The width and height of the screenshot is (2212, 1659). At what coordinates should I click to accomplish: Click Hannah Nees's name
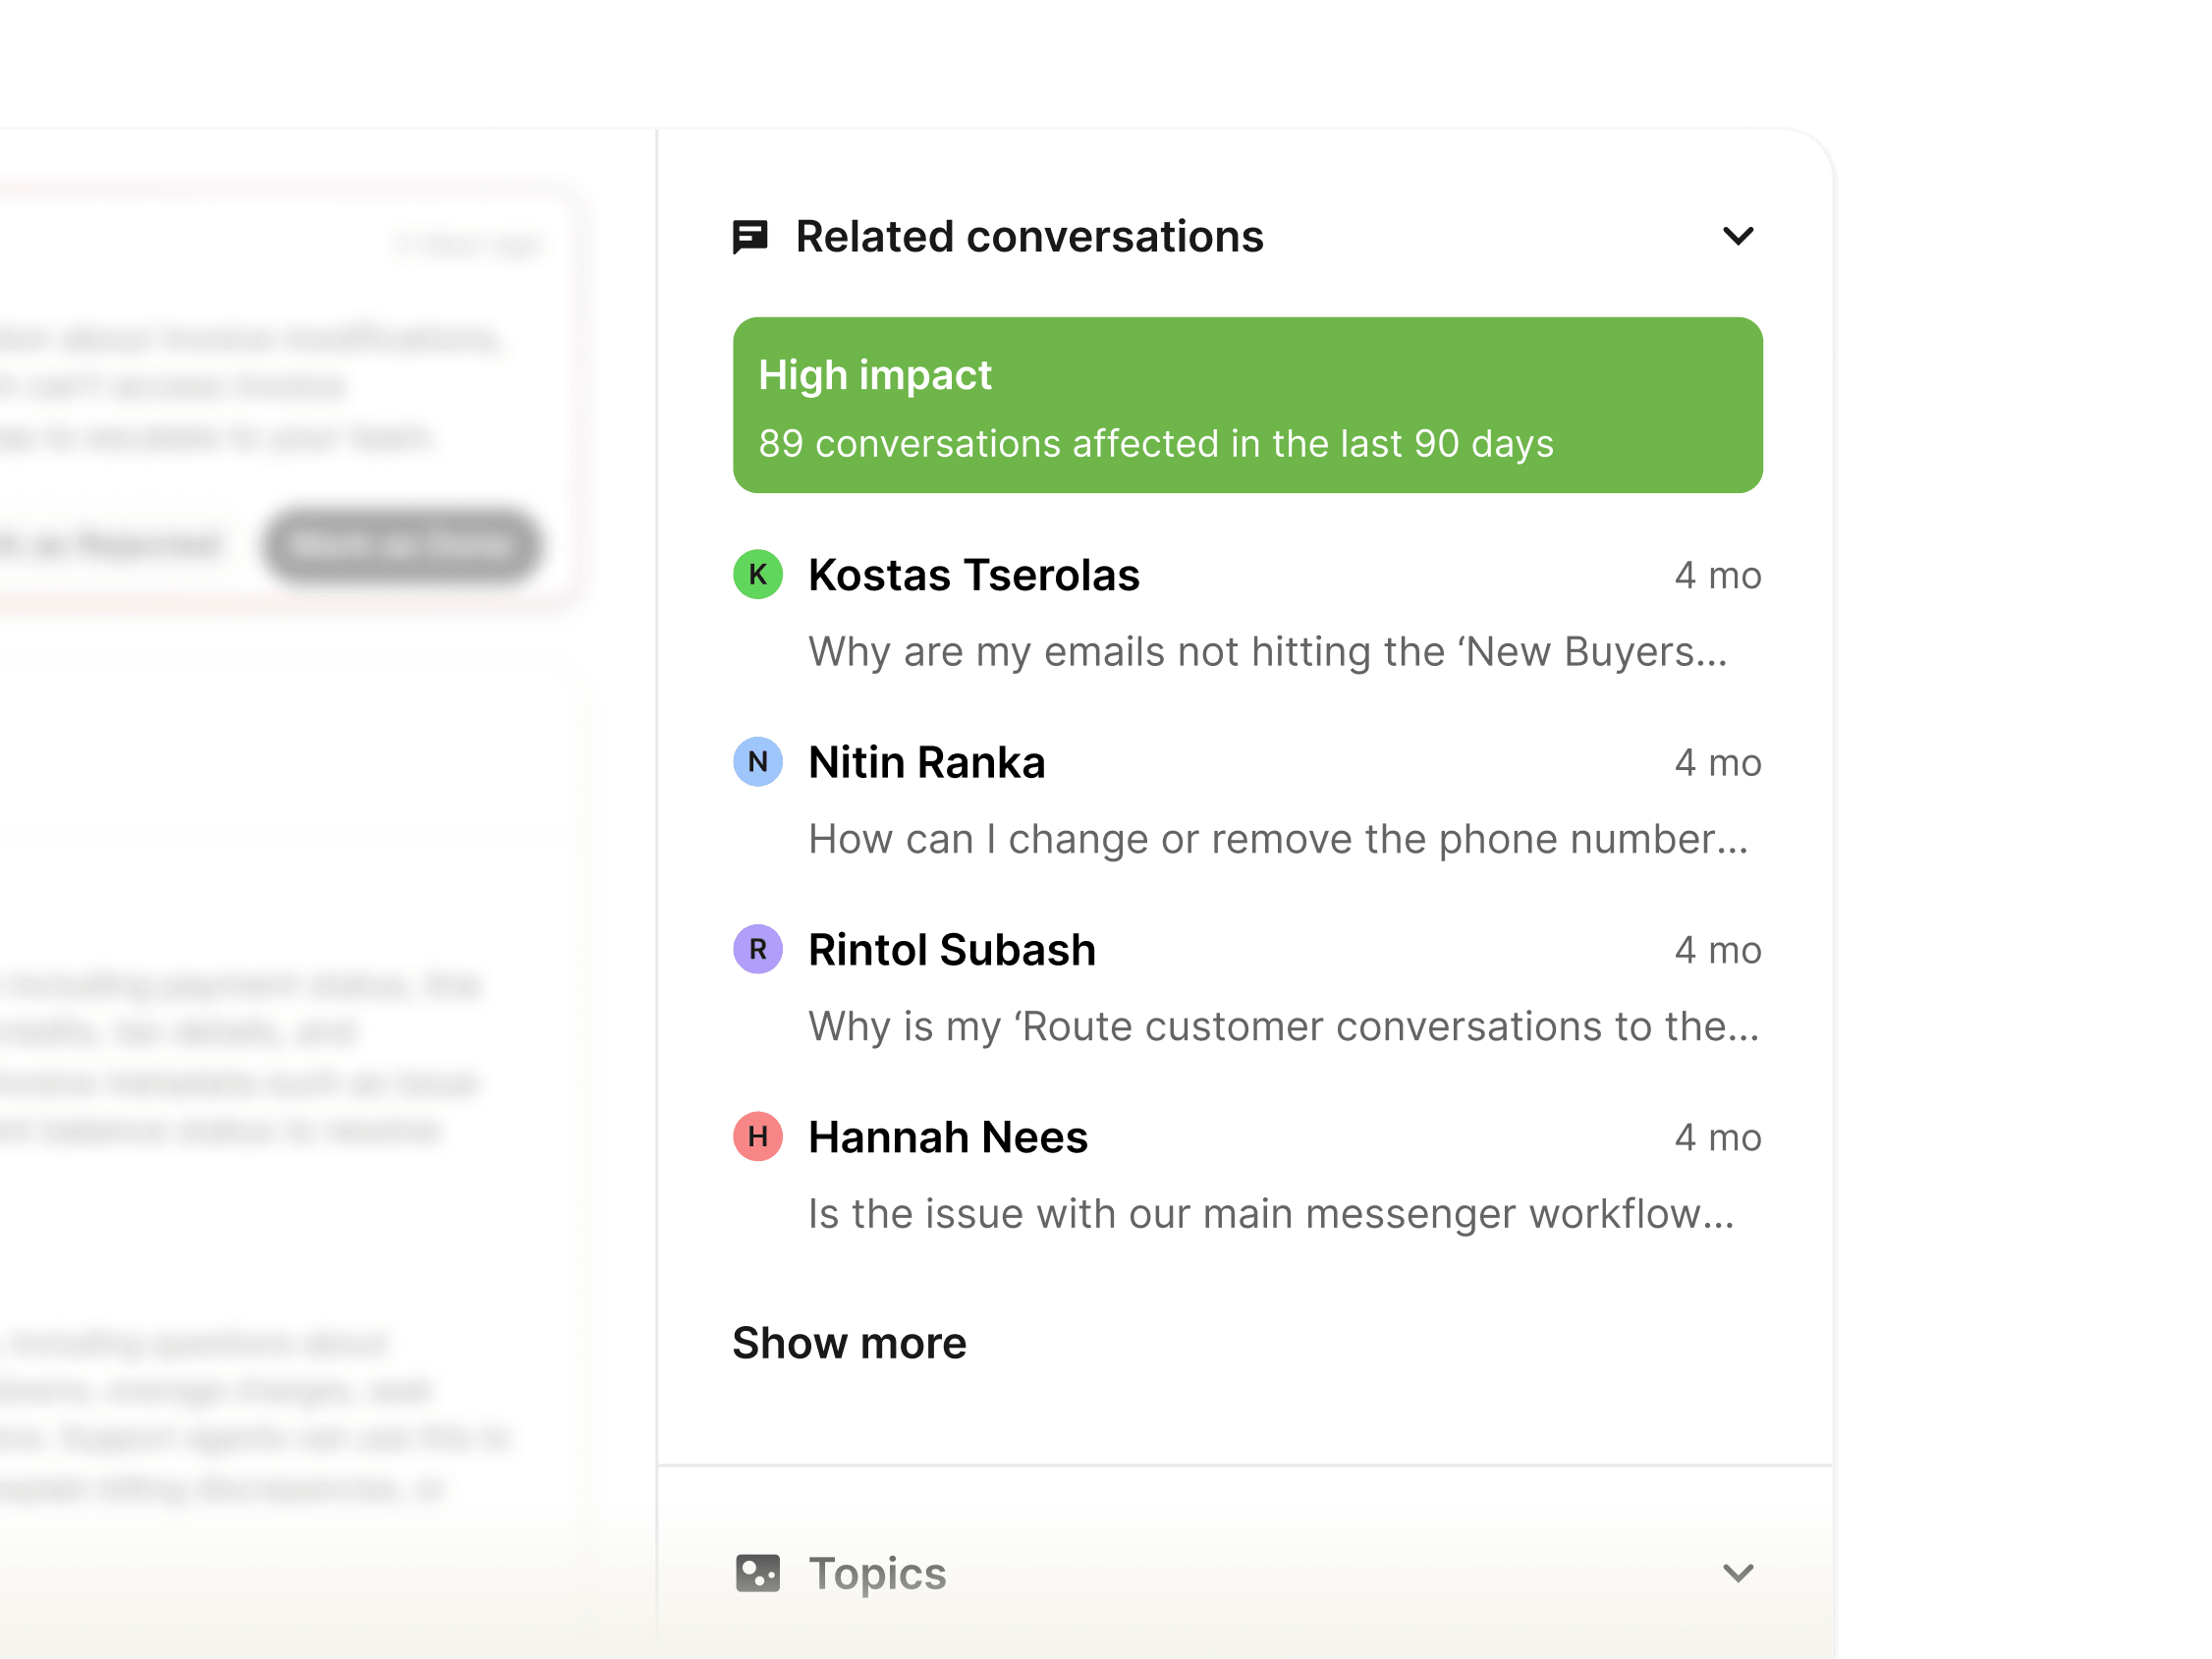[948, 1137]
